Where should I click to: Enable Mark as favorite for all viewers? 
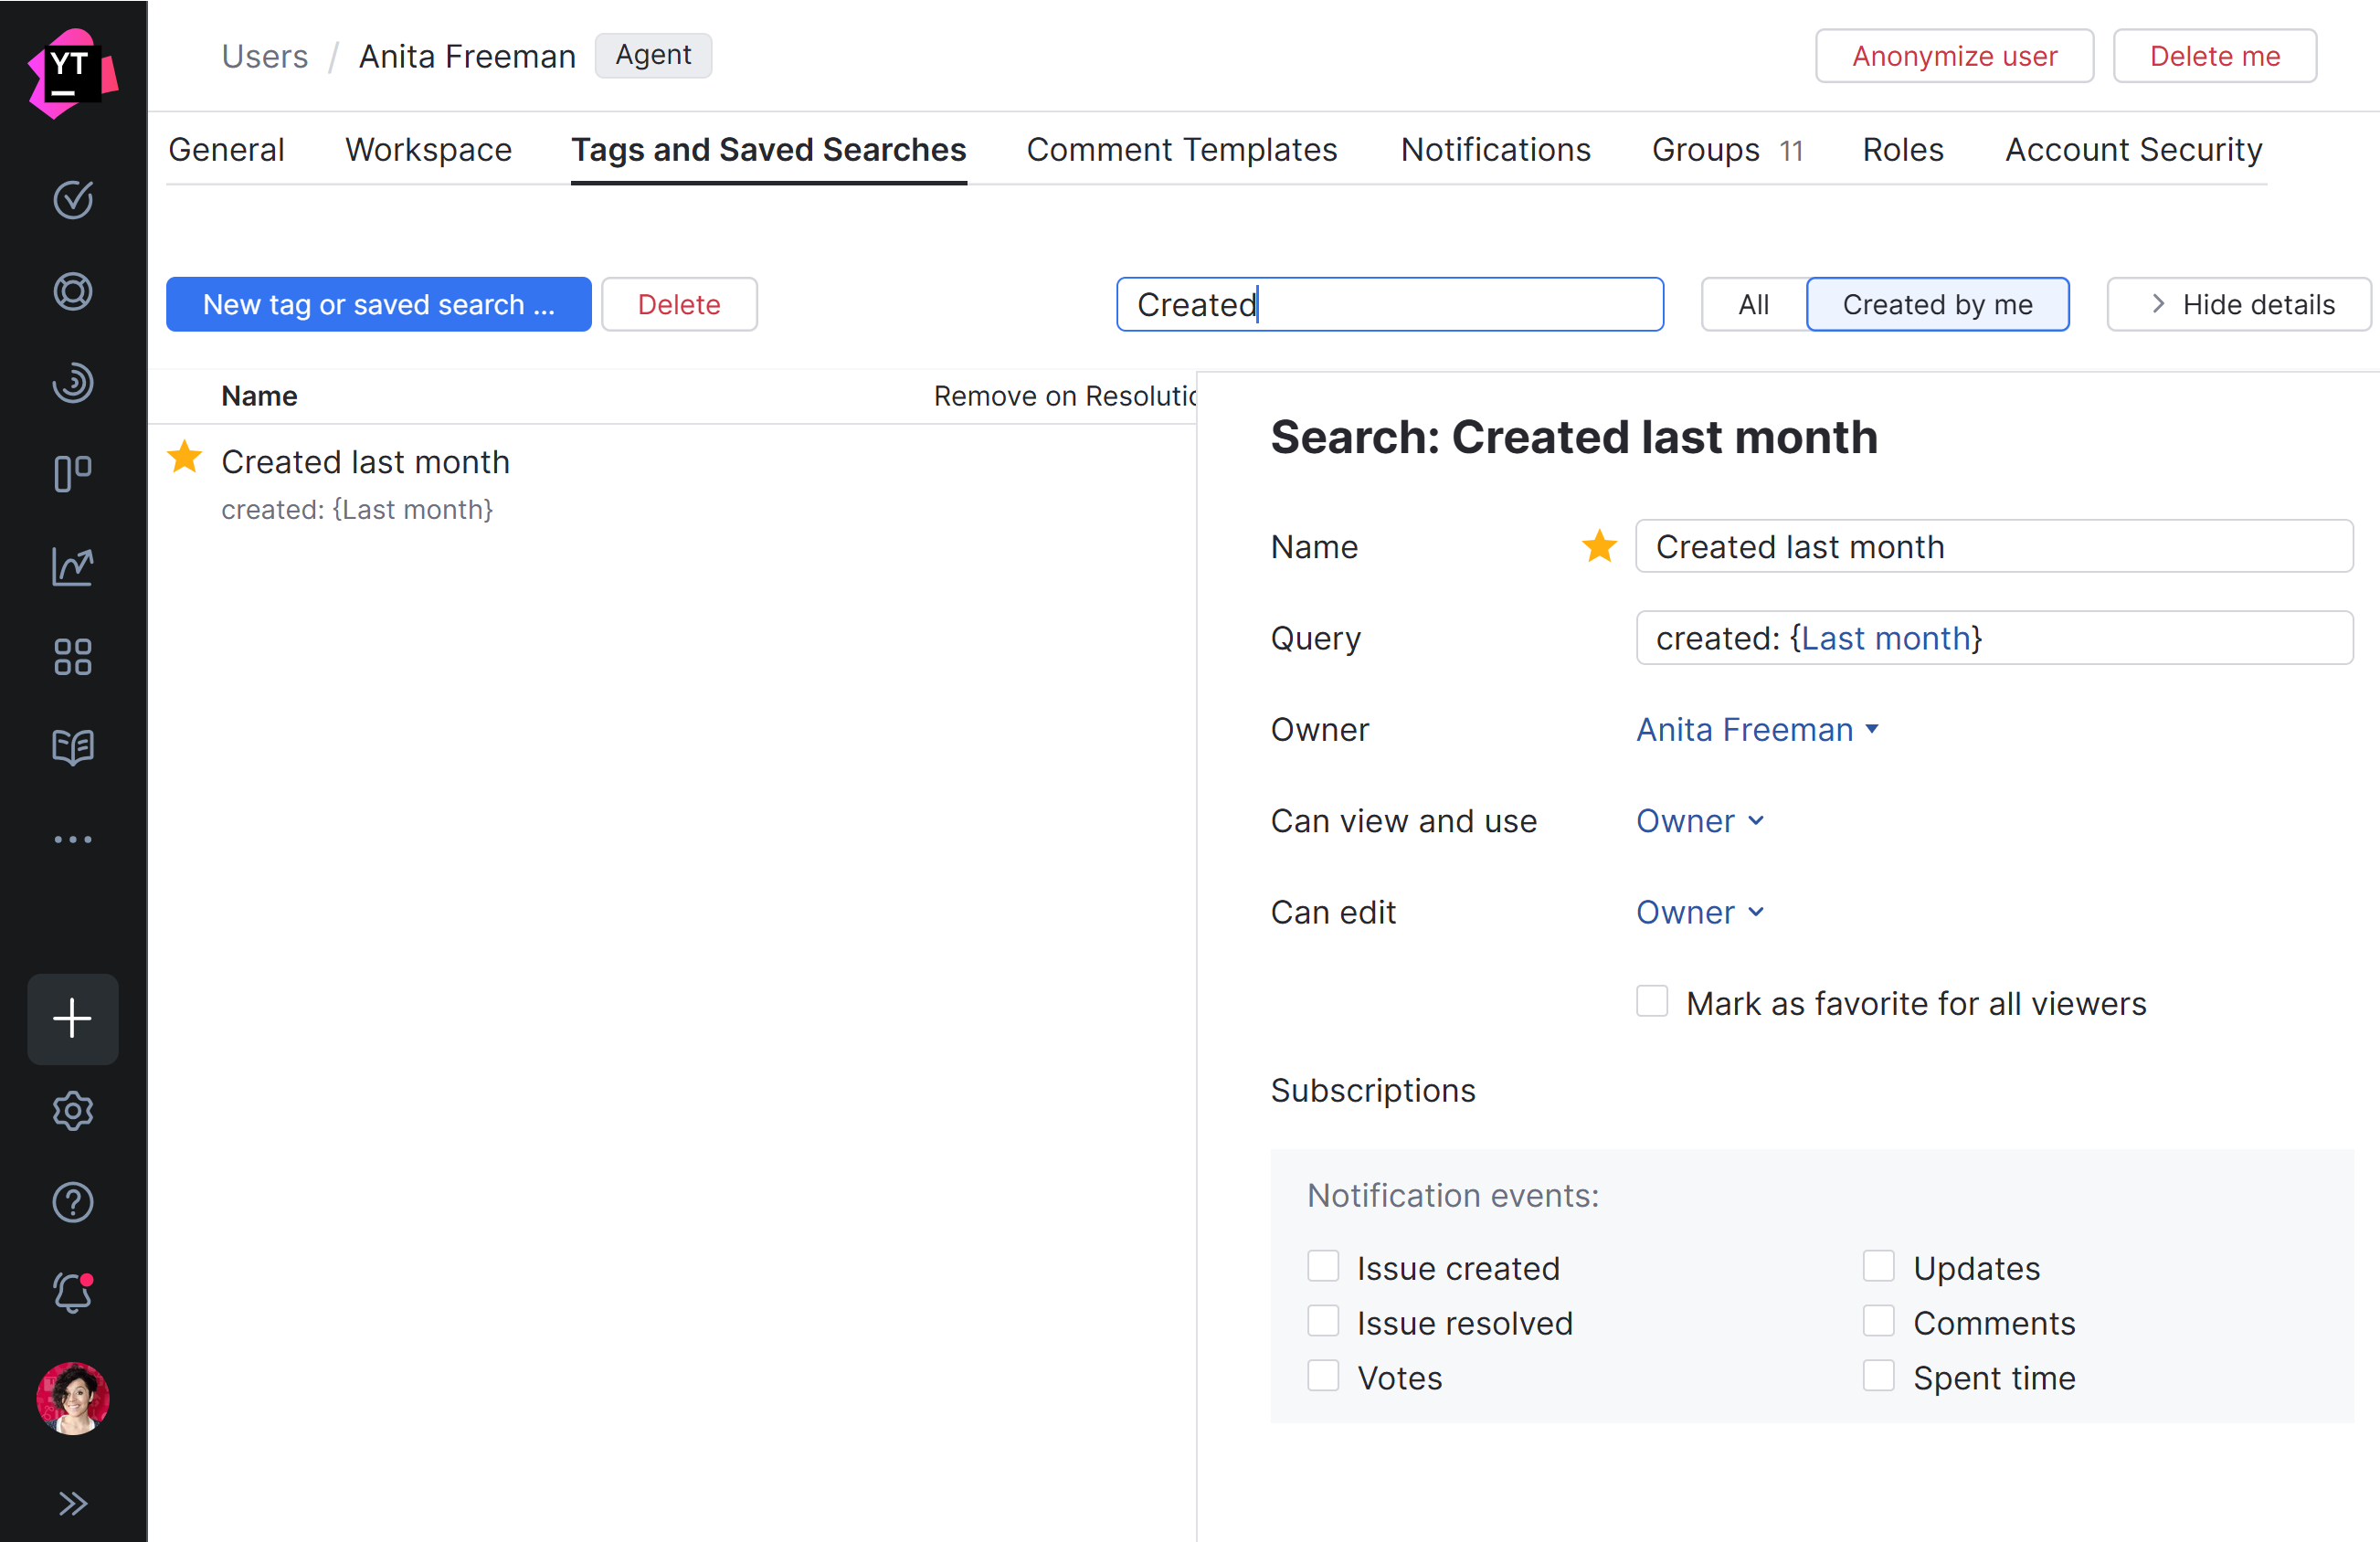pos(1652,1001)
